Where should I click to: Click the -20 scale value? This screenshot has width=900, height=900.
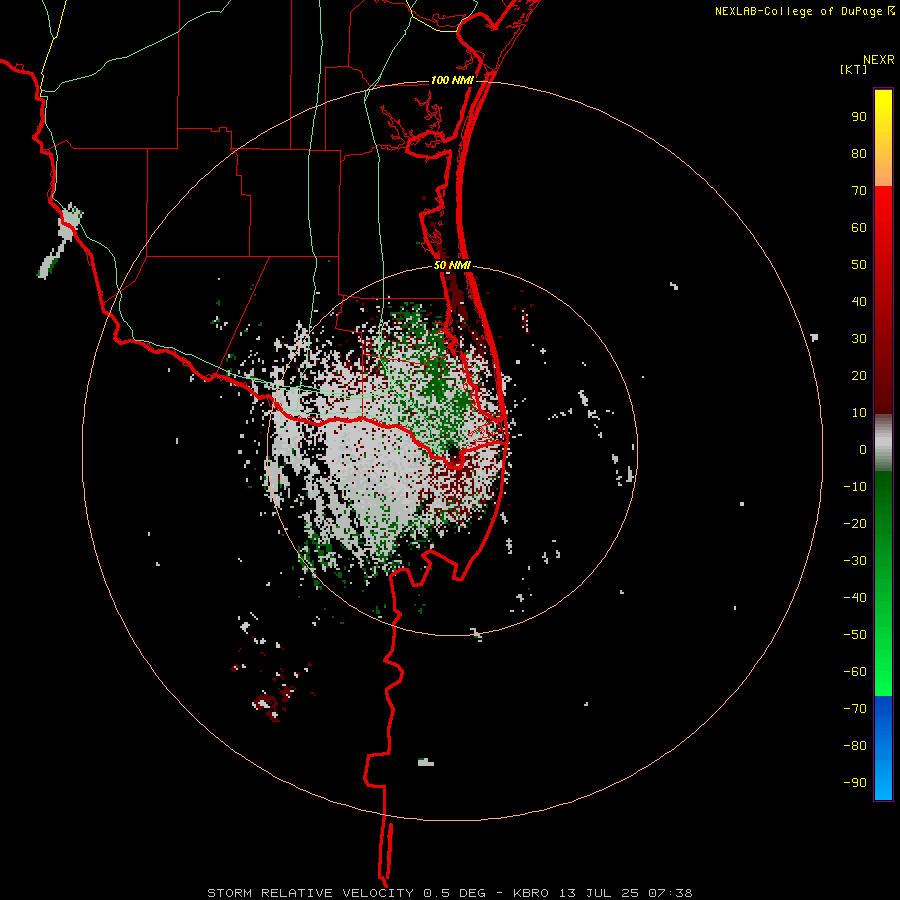(855, 524)
